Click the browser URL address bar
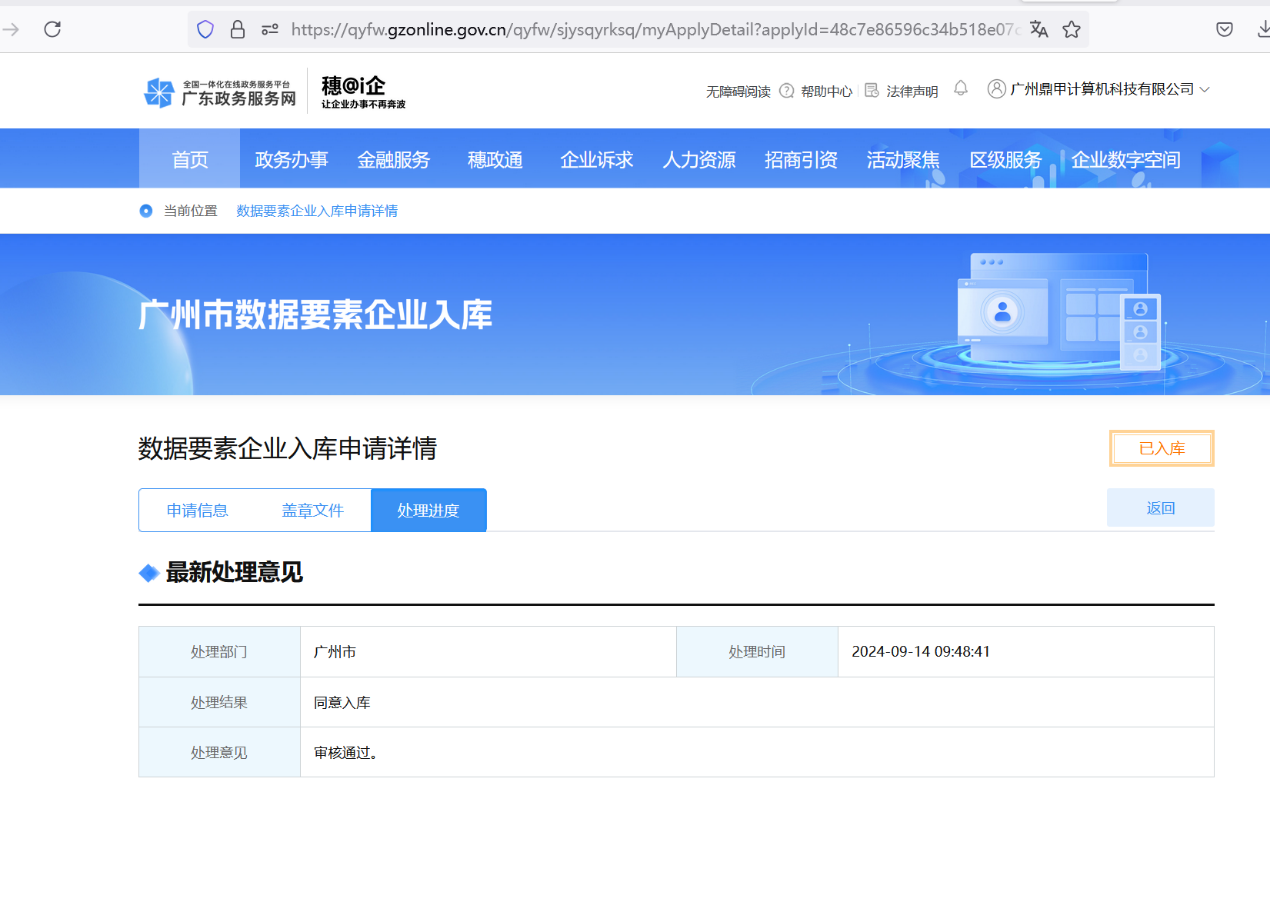Image resolution: width=1270 pixels, height=905 pixels. pyautogui.click(x=650, y=29)
